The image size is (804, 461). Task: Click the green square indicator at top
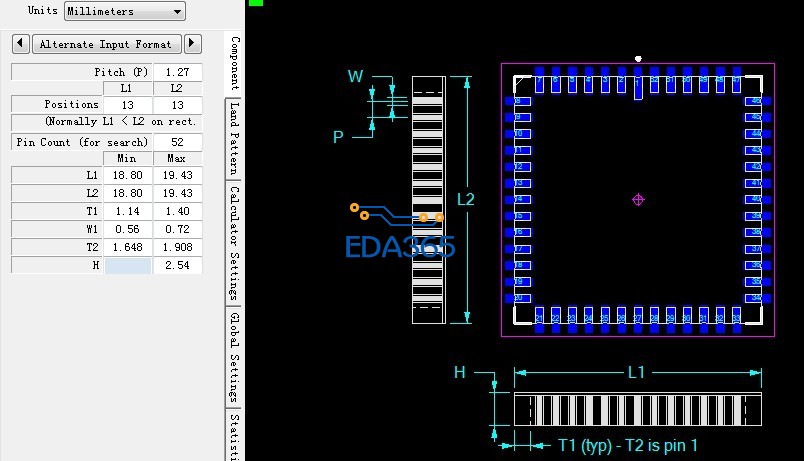pyautogui.click(x=256, y=3)
